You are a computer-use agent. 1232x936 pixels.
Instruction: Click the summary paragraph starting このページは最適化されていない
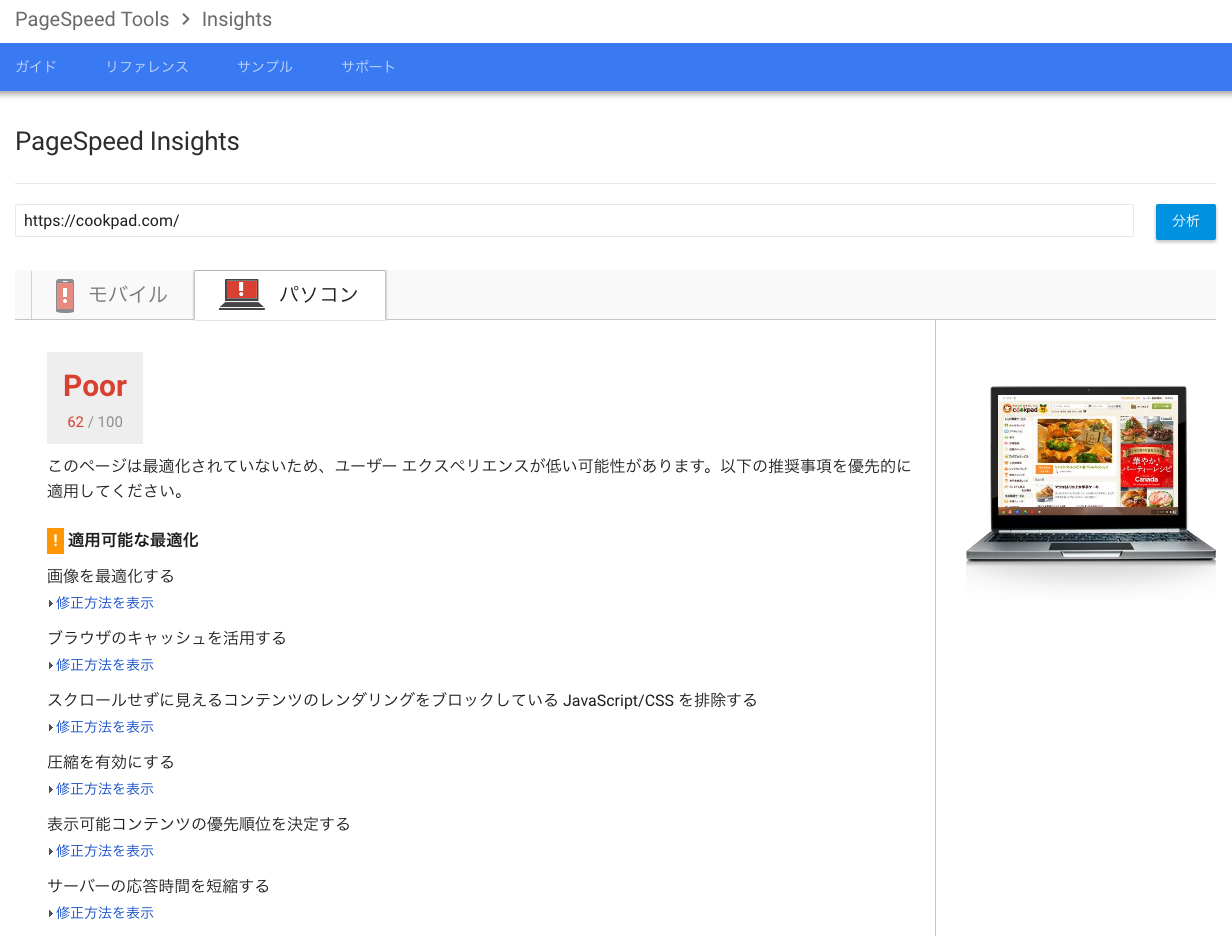(x=479, y=479)
